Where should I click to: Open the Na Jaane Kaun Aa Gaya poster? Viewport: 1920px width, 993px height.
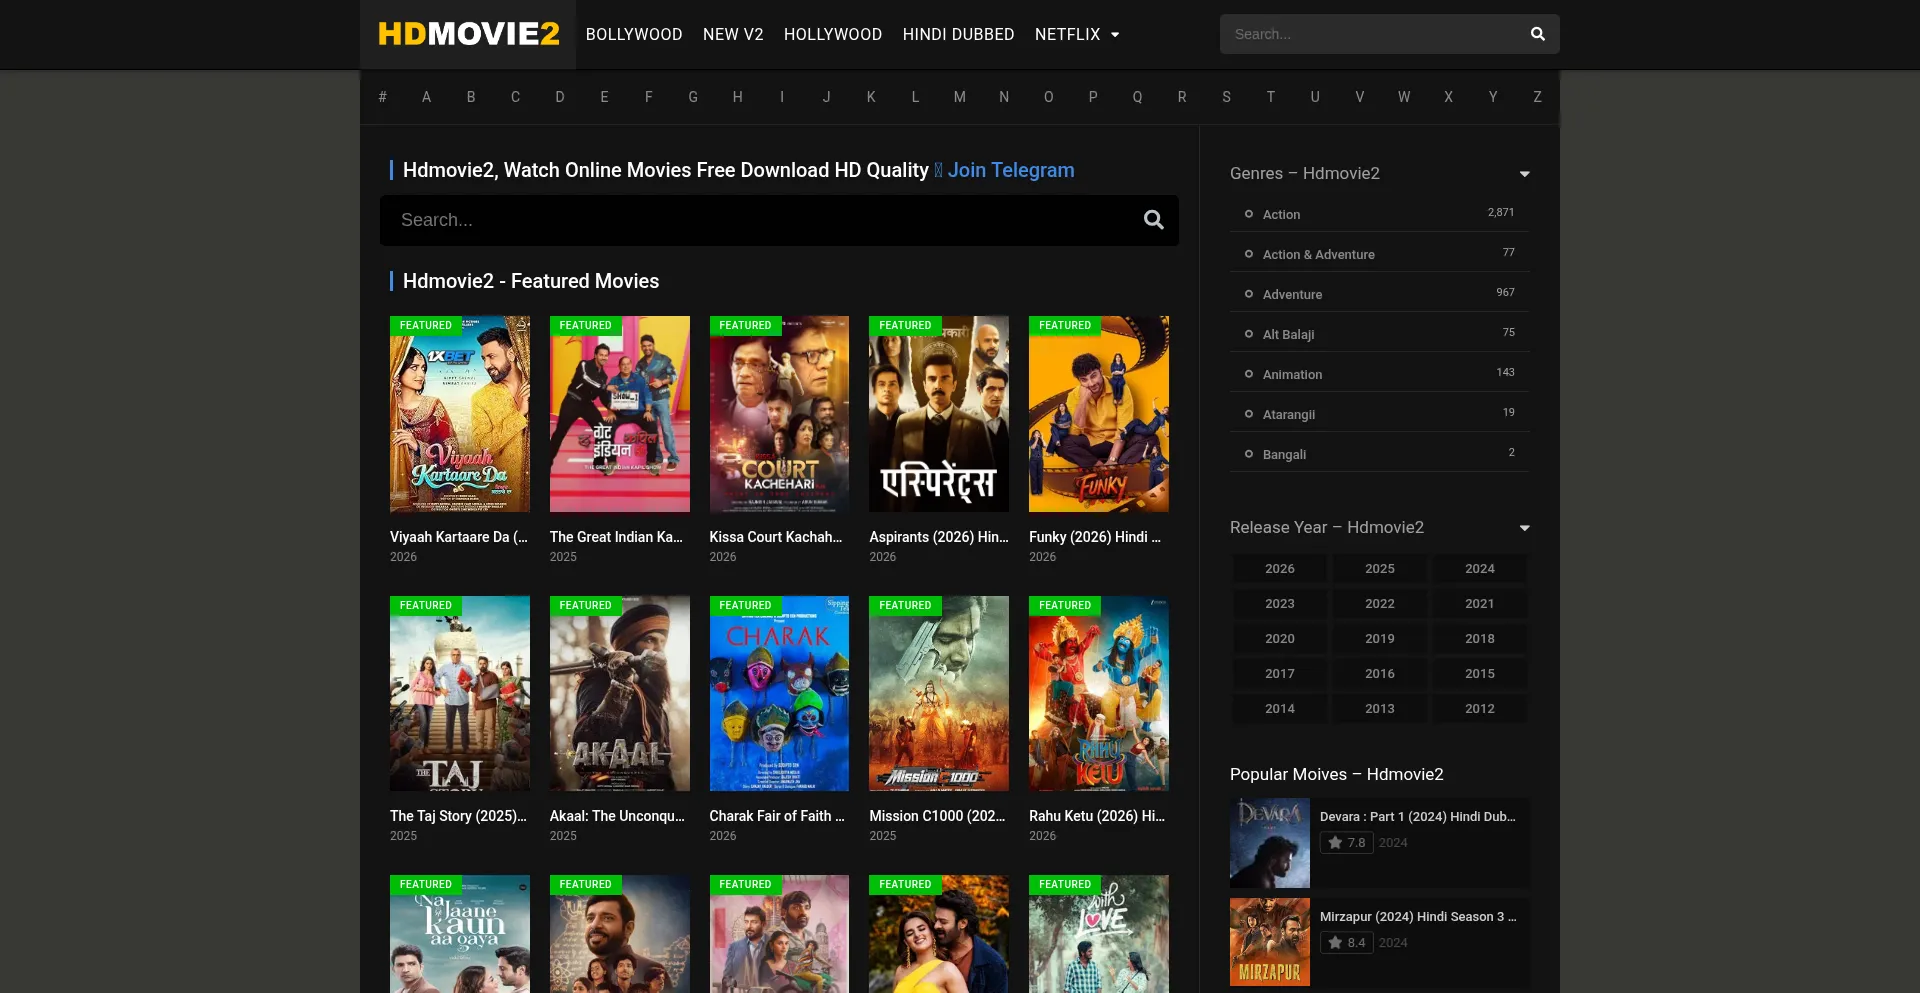[x=460, y=934]
